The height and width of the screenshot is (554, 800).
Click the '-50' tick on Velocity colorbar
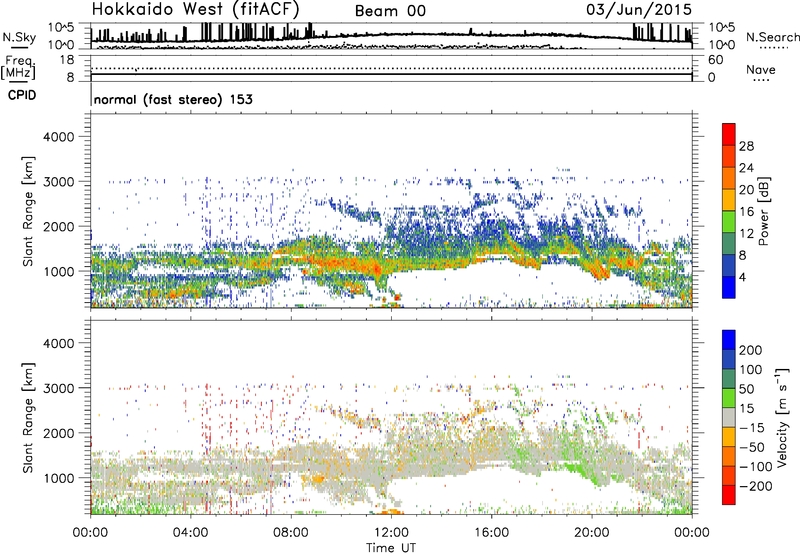752,447
